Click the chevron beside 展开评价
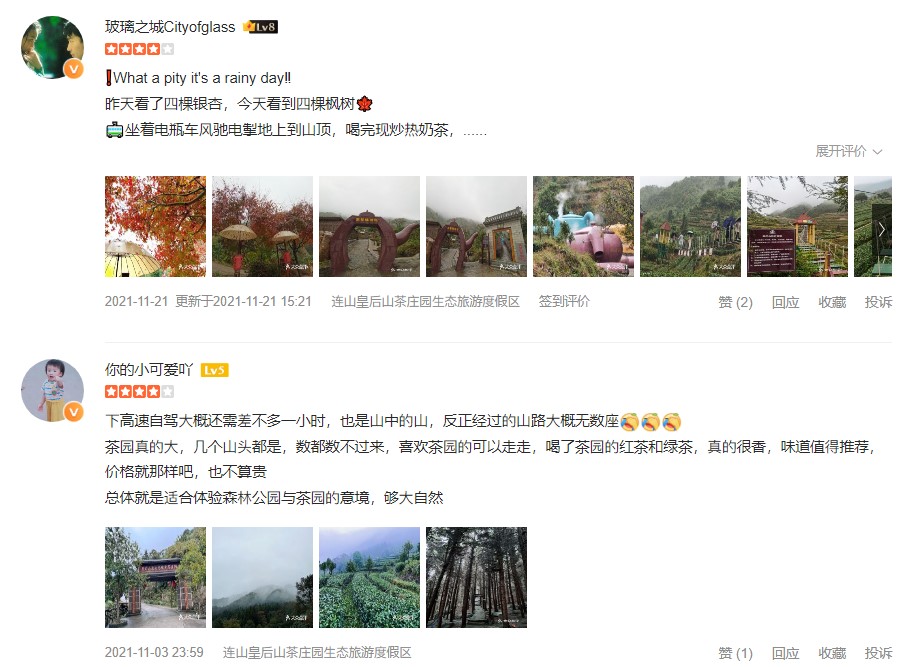 click(x=877, y=152)
